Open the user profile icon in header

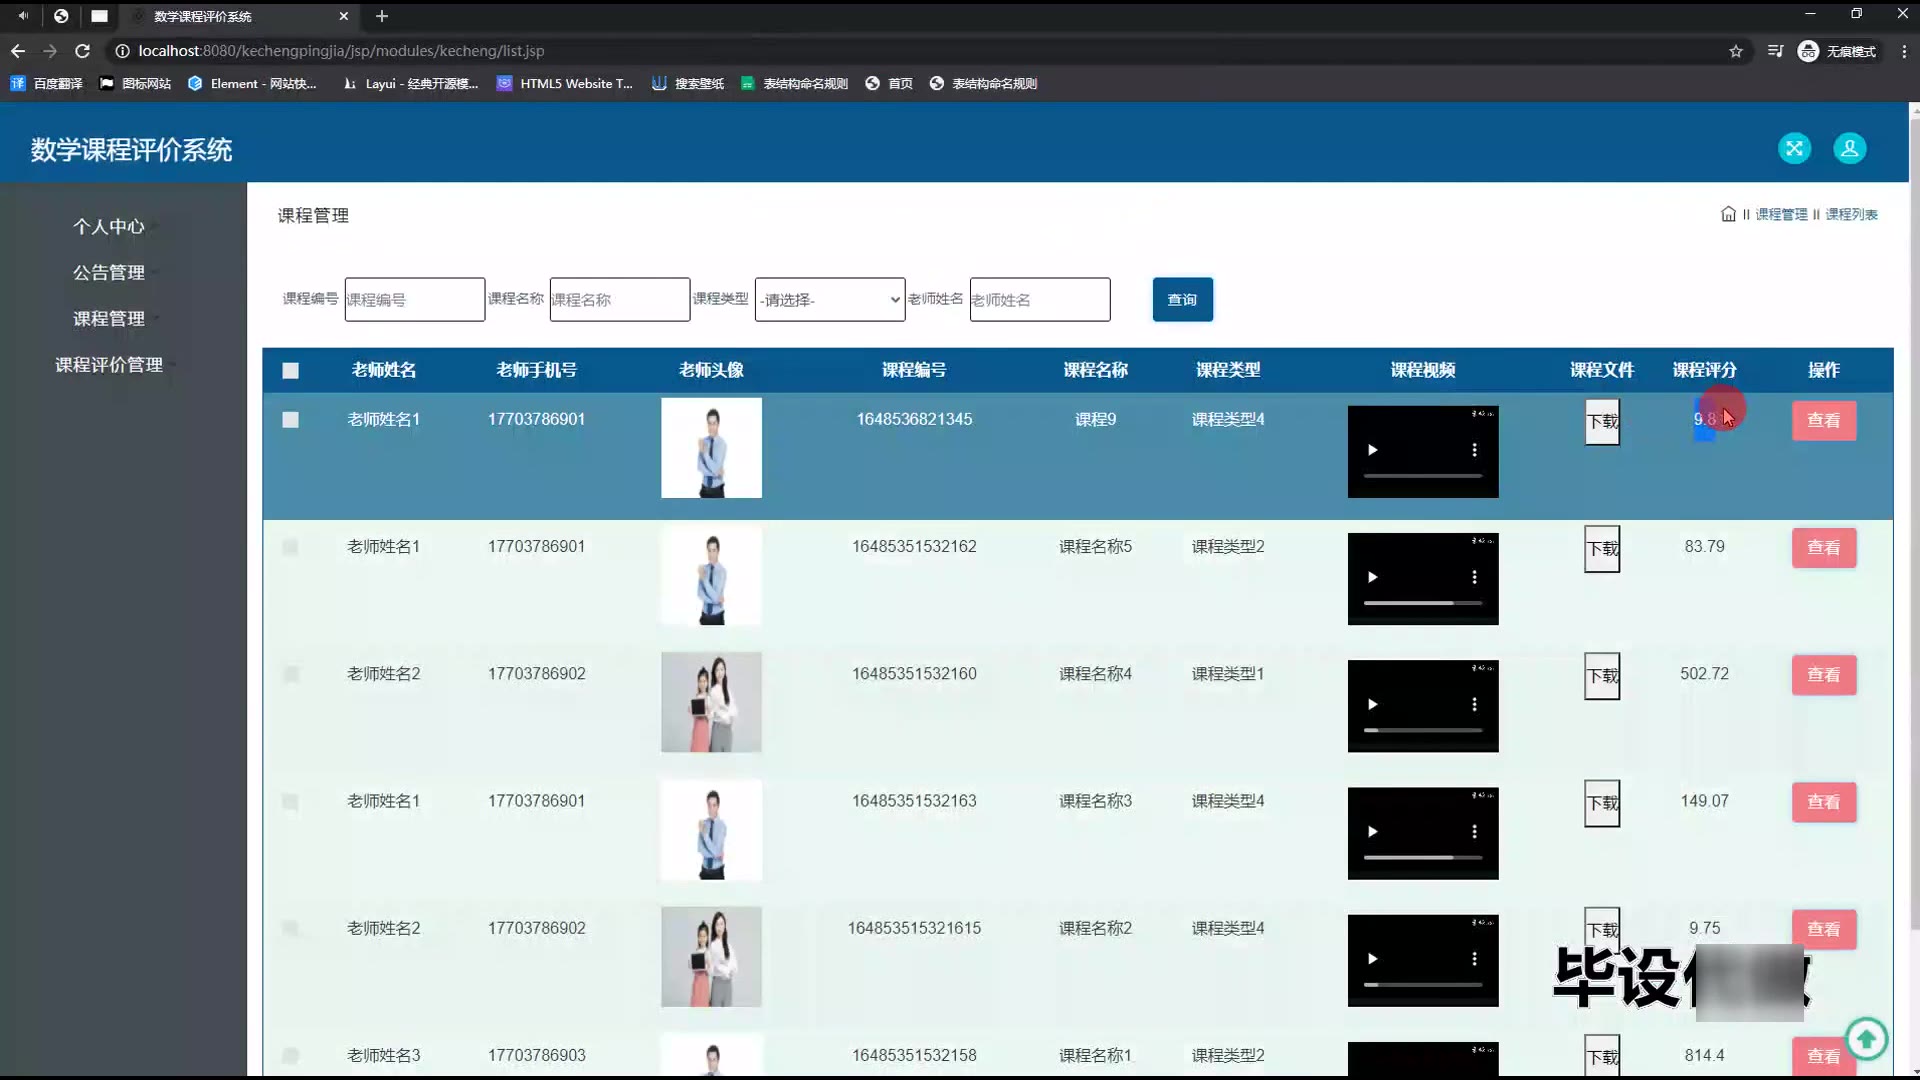(1849, 149)
